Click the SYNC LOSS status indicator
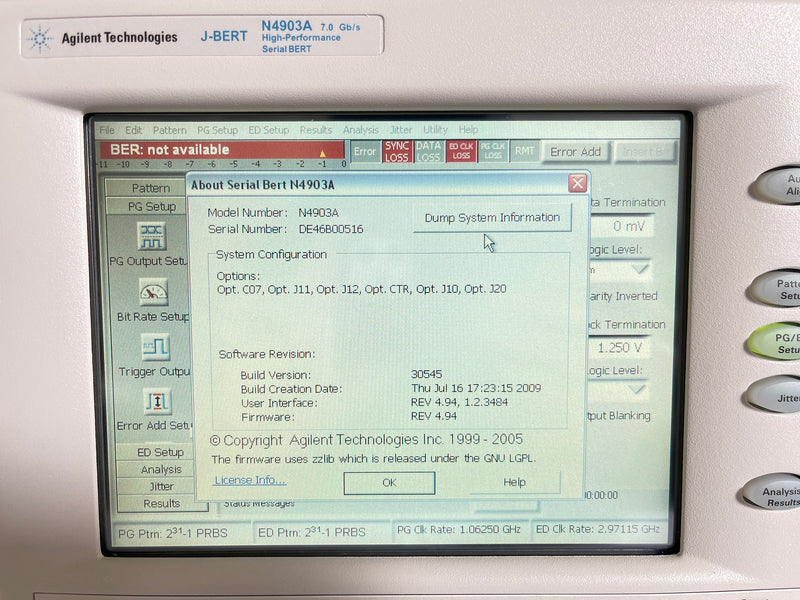800x600 pixels. [x=396, y=151]
